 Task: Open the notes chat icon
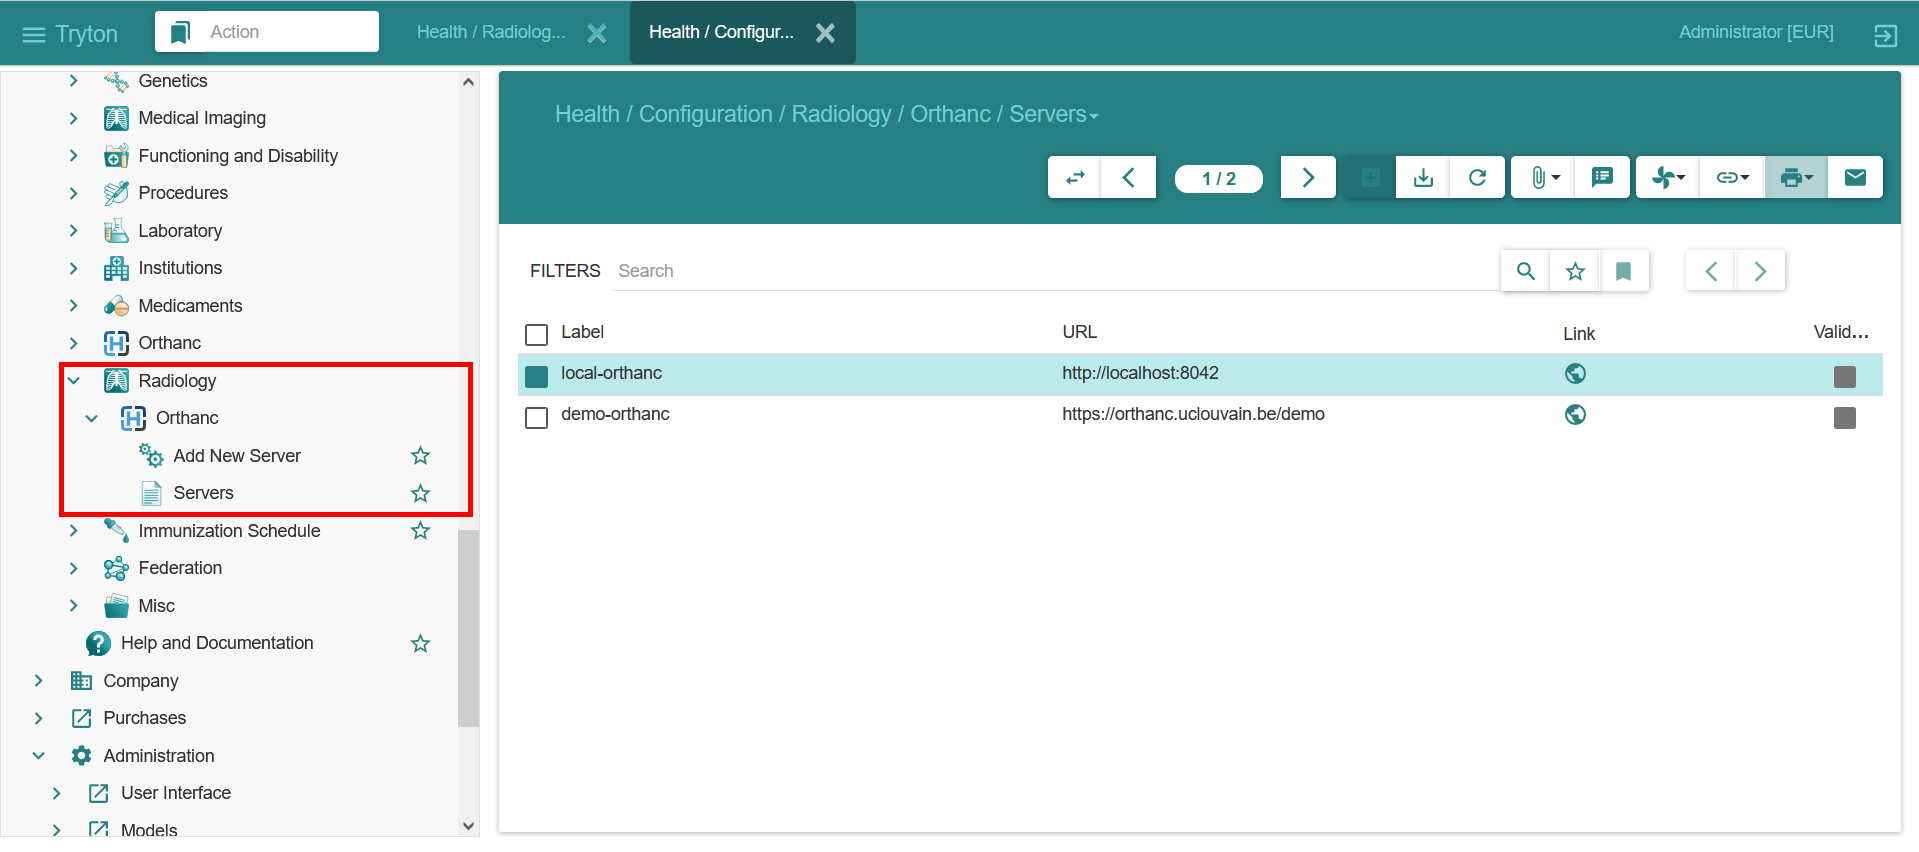pos(1602,177)
